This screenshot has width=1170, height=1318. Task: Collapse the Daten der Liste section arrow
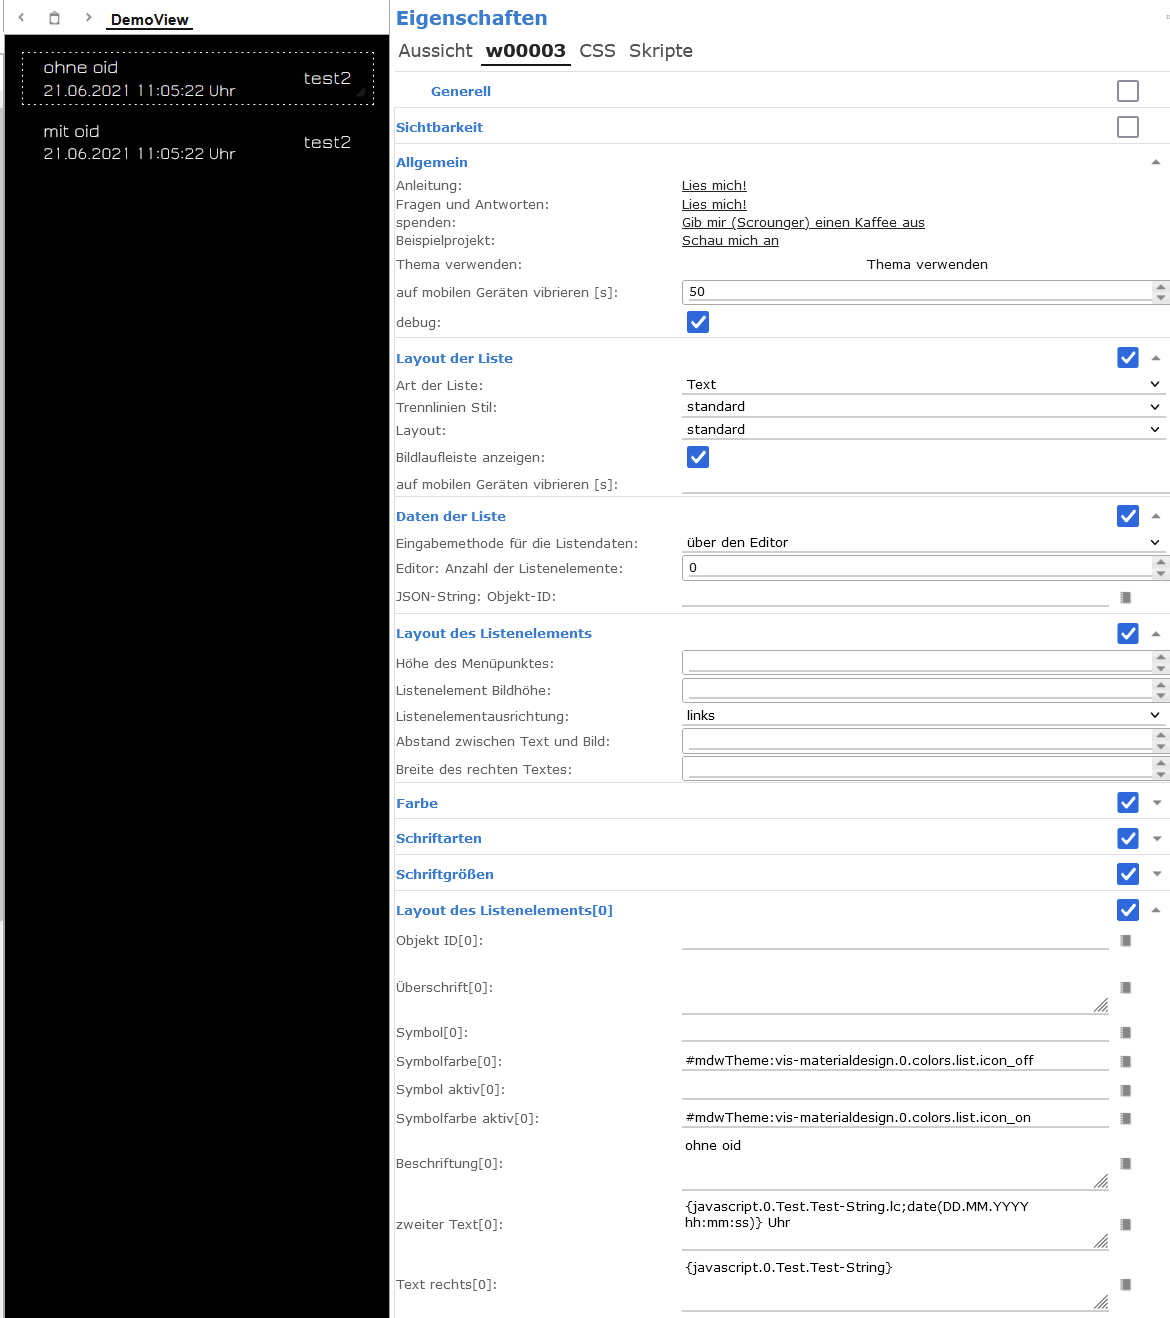[x=1156, y=516]
